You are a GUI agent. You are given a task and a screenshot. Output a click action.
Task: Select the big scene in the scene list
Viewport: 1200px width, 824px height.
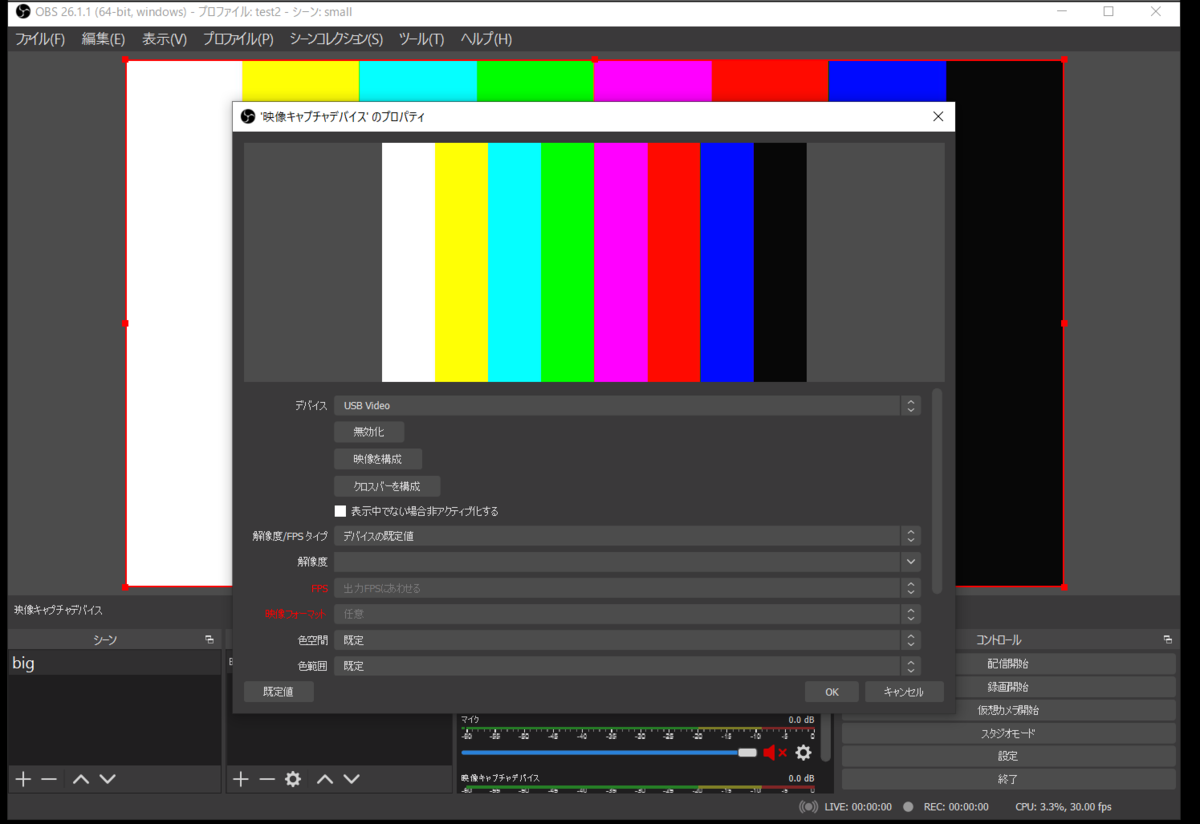[114, 663]
